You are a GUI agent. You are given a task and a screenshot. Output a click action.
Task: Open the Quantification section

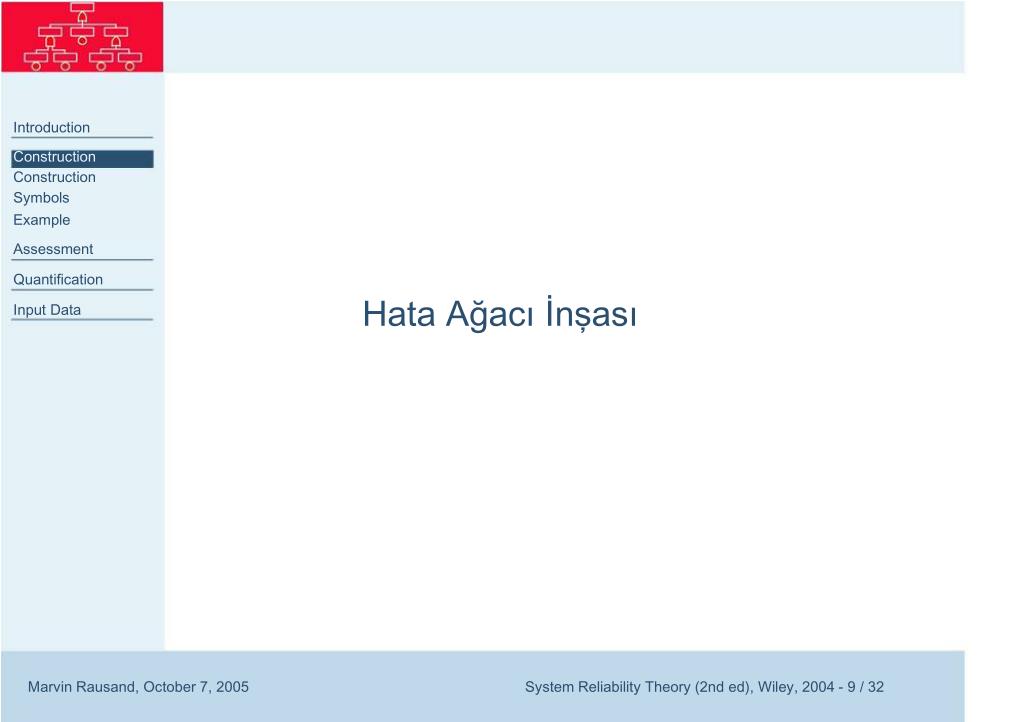coord(58,279)
